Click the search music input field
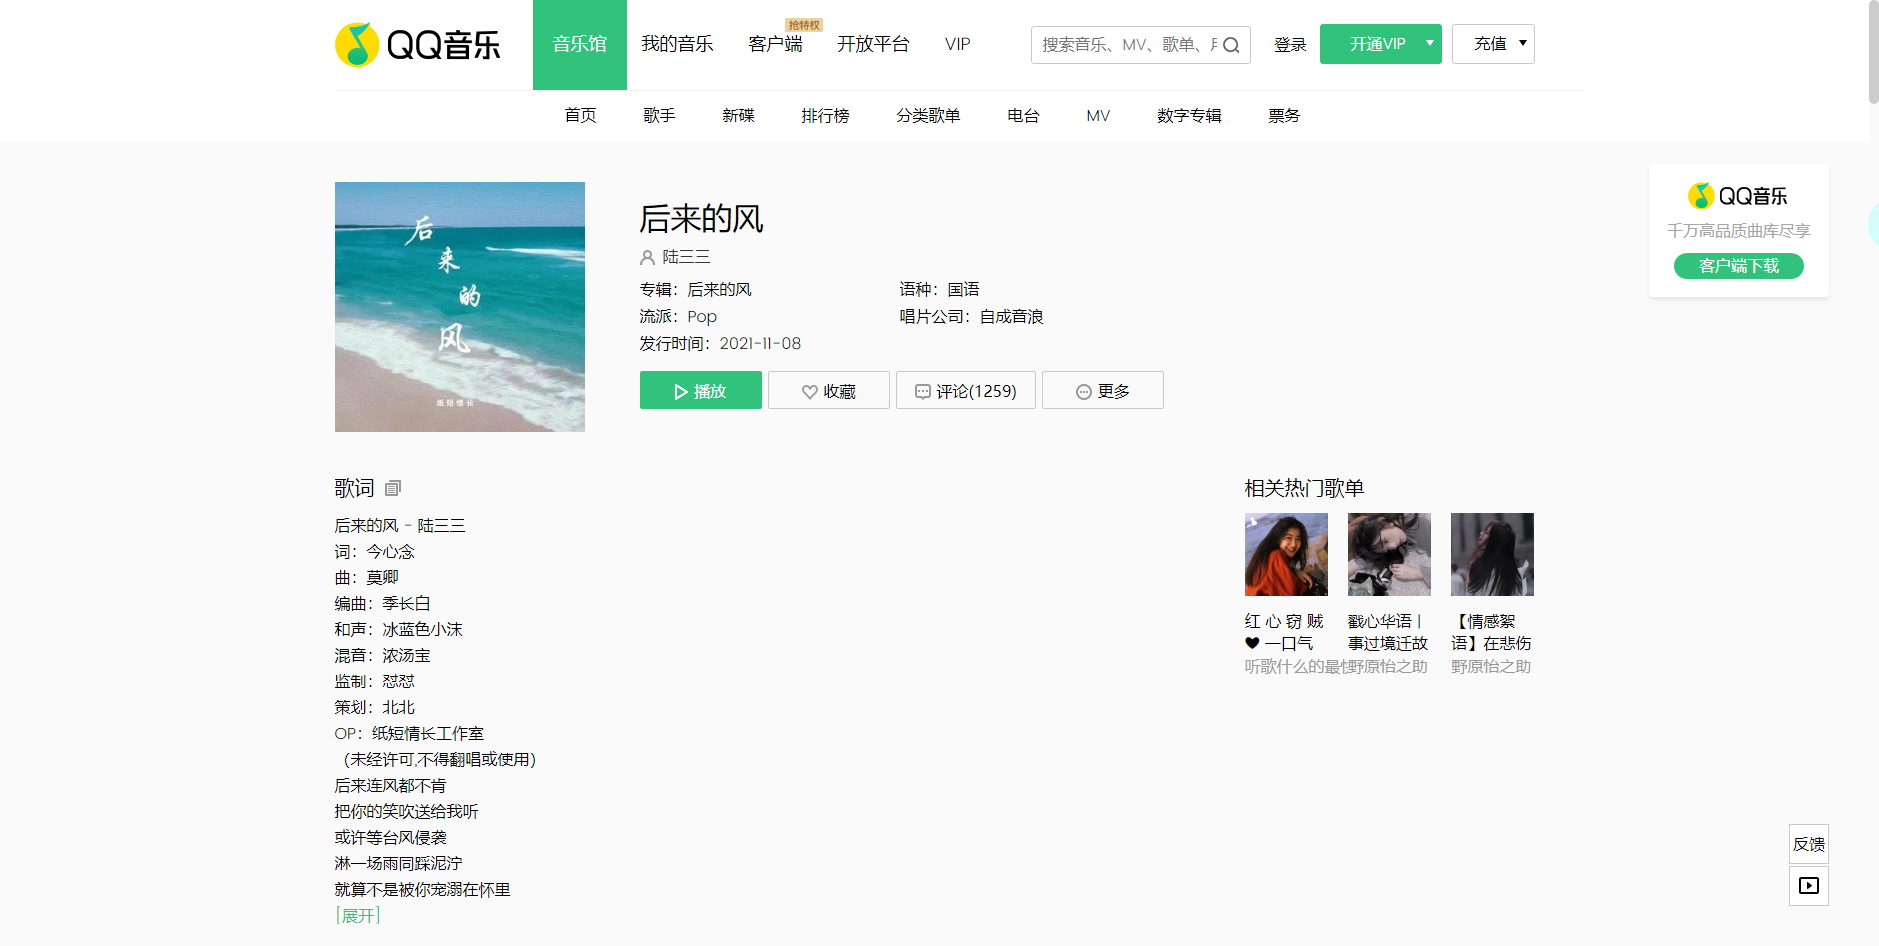Image resolution: width=1879 pixels, height=946 pixels. (x=1125, y=45)
